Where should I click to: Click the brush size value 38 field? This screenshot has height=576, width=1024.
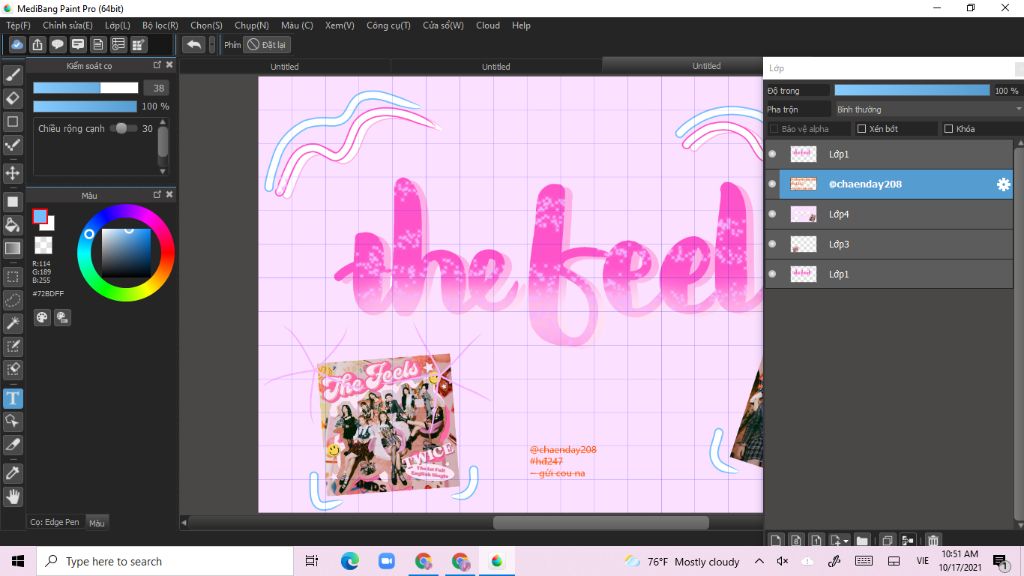click(x=157, y=88)
